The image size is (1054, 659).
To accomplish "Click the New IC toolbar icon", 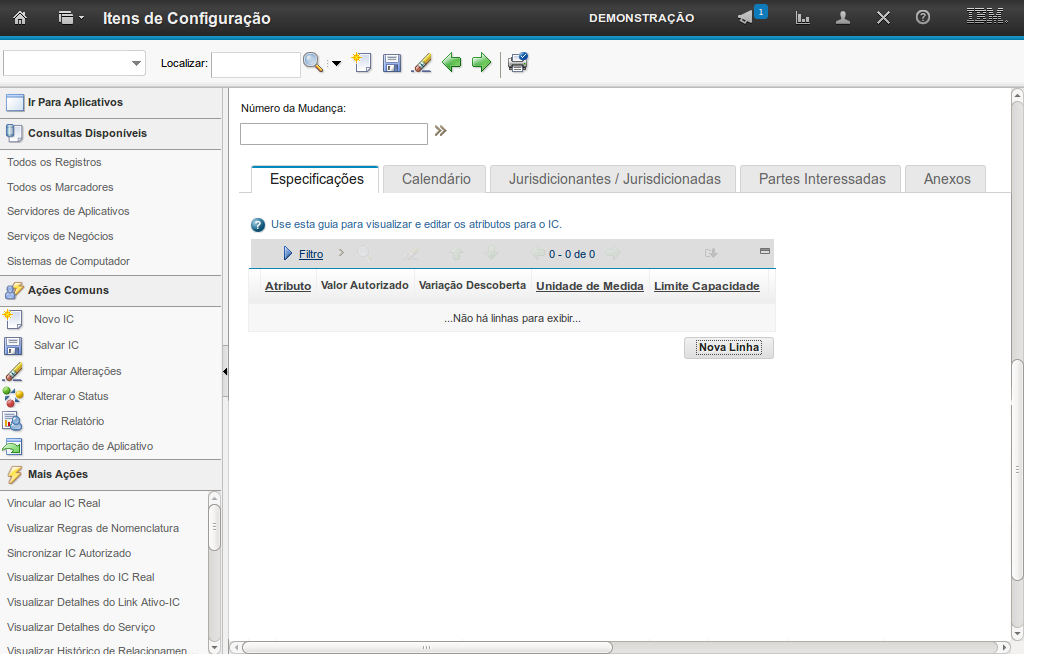I will tap(362, 63).
